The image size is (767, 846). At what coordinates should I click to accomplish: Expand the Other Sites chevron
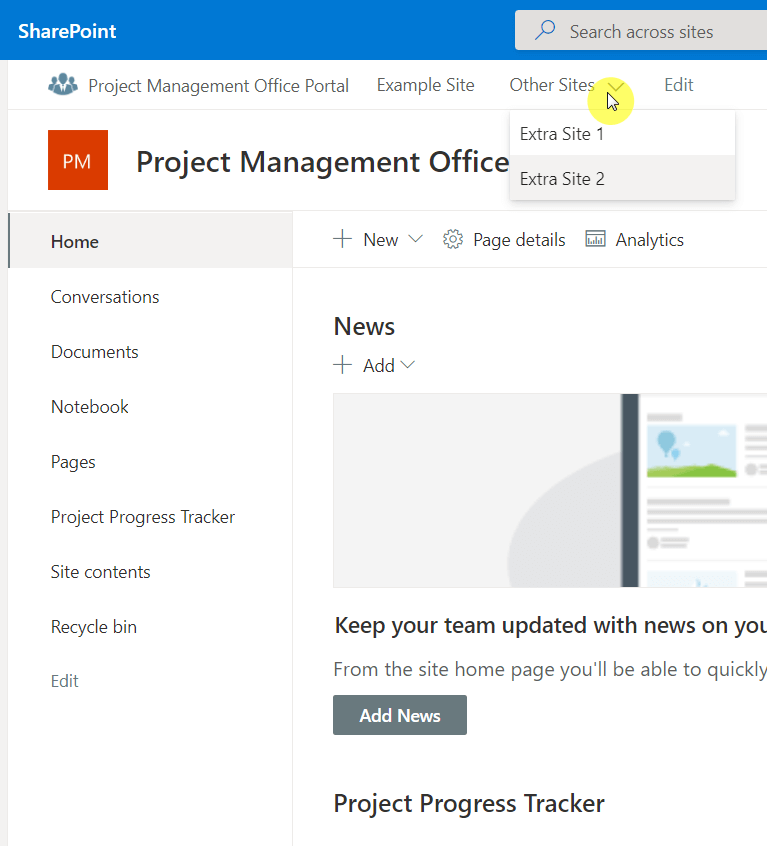point(615,86)
